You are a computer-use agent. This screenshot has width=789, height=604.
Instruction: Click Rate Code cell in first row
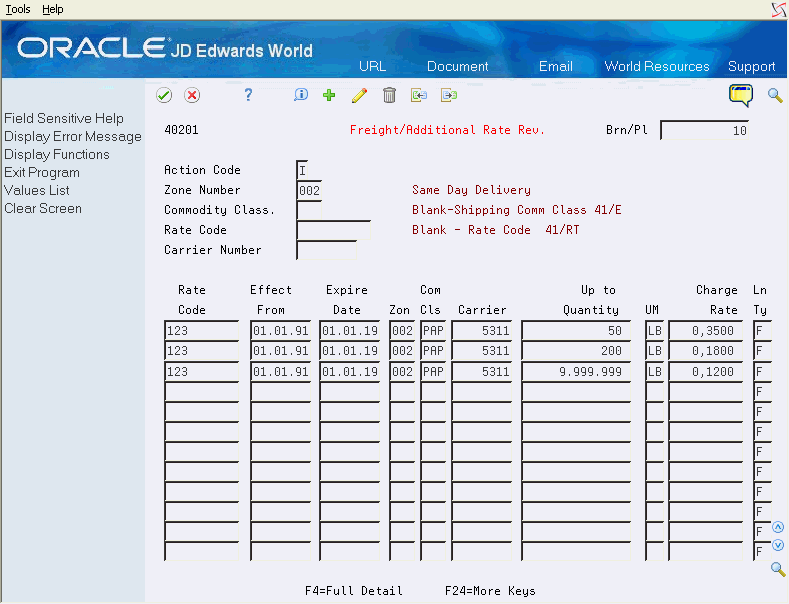(202, 331)
